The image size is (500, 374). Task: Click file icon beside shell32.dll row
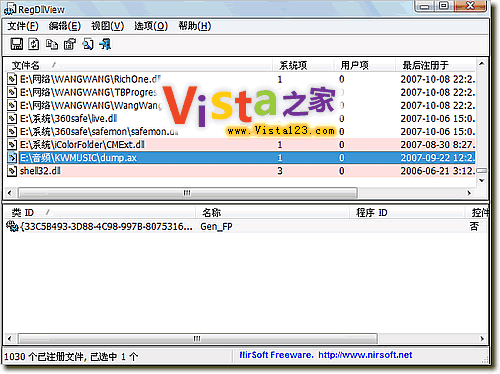click(12, 171)
